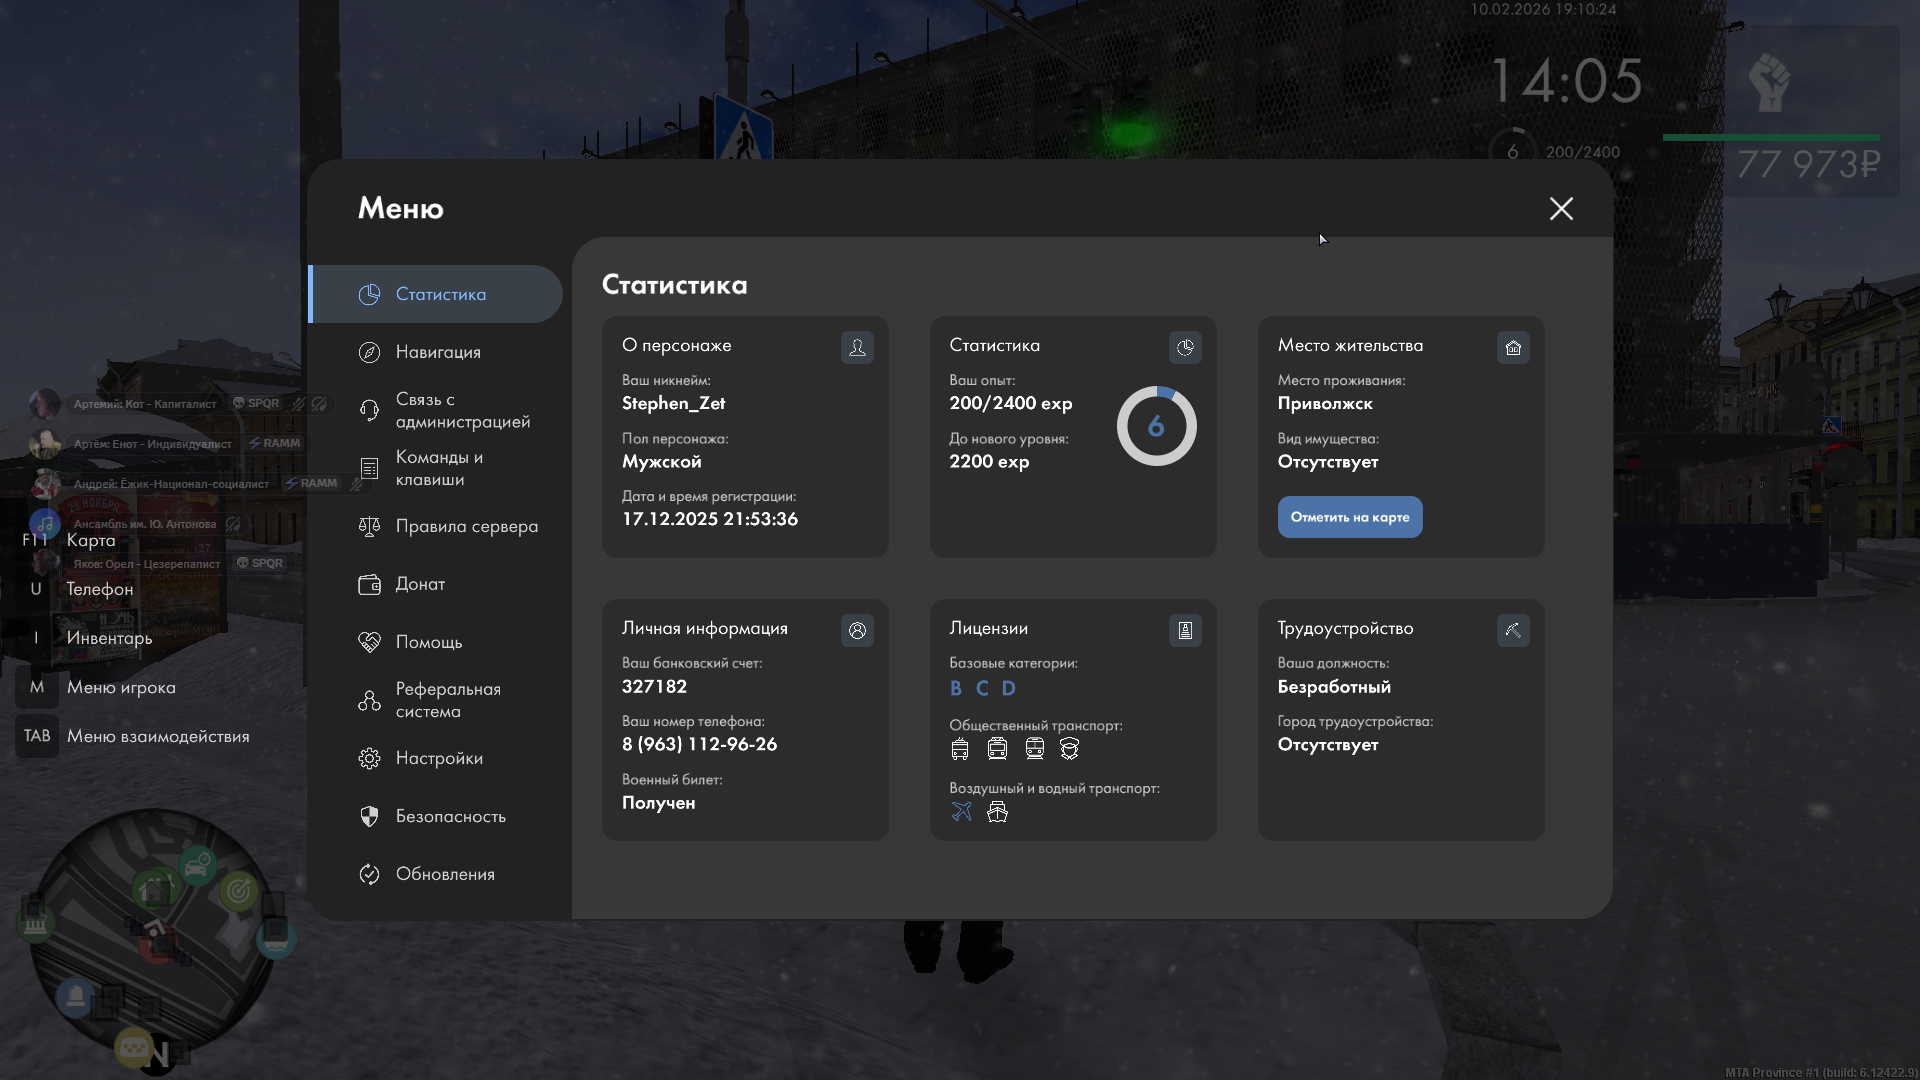Viewport: 1920px width, 1080px height.
Task: Close the Меню window with X
Action: (1561, 208)
